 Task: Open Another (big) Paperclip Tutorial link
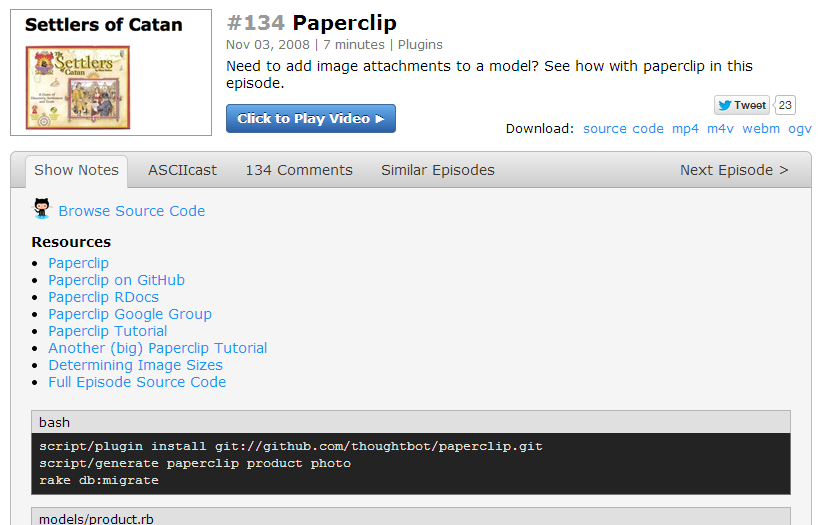(158, 348)
